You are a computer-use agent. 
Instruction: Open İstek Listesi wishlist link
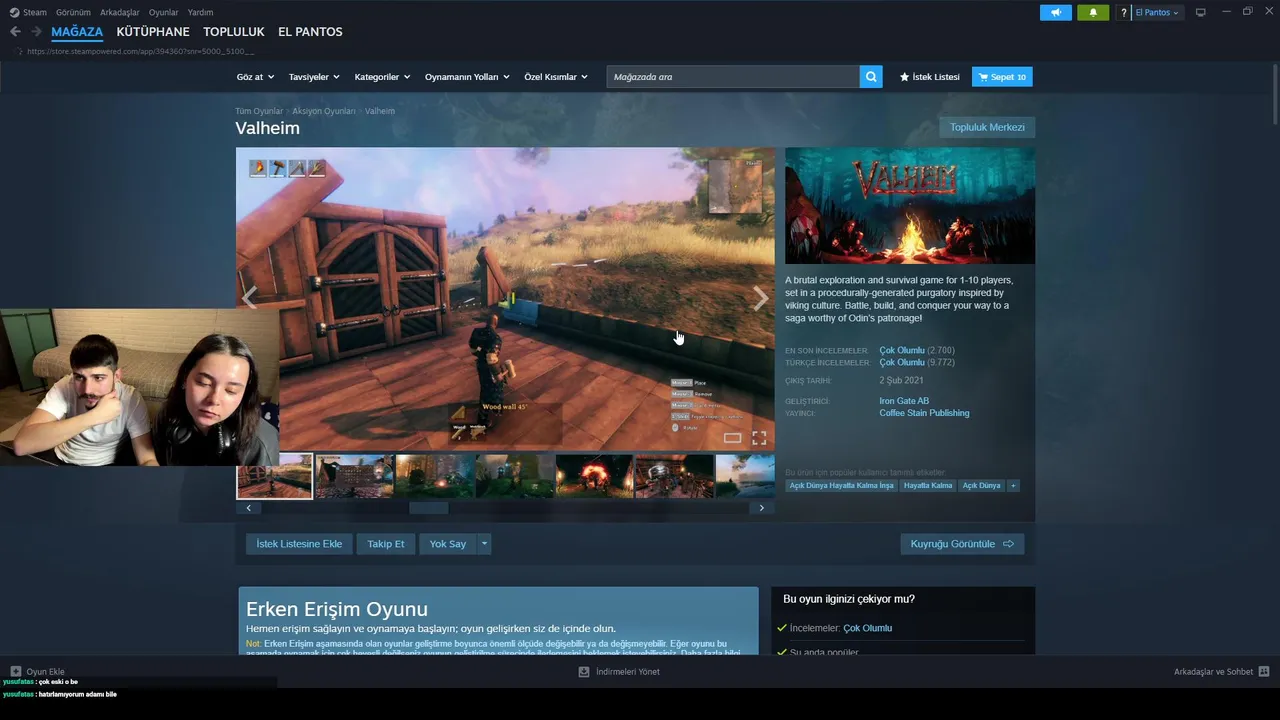pos(930,77)
